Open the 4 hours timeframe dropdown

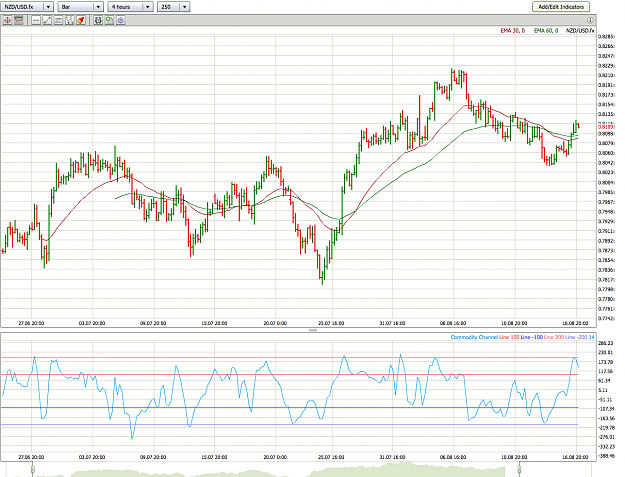(x=130, y=7)
